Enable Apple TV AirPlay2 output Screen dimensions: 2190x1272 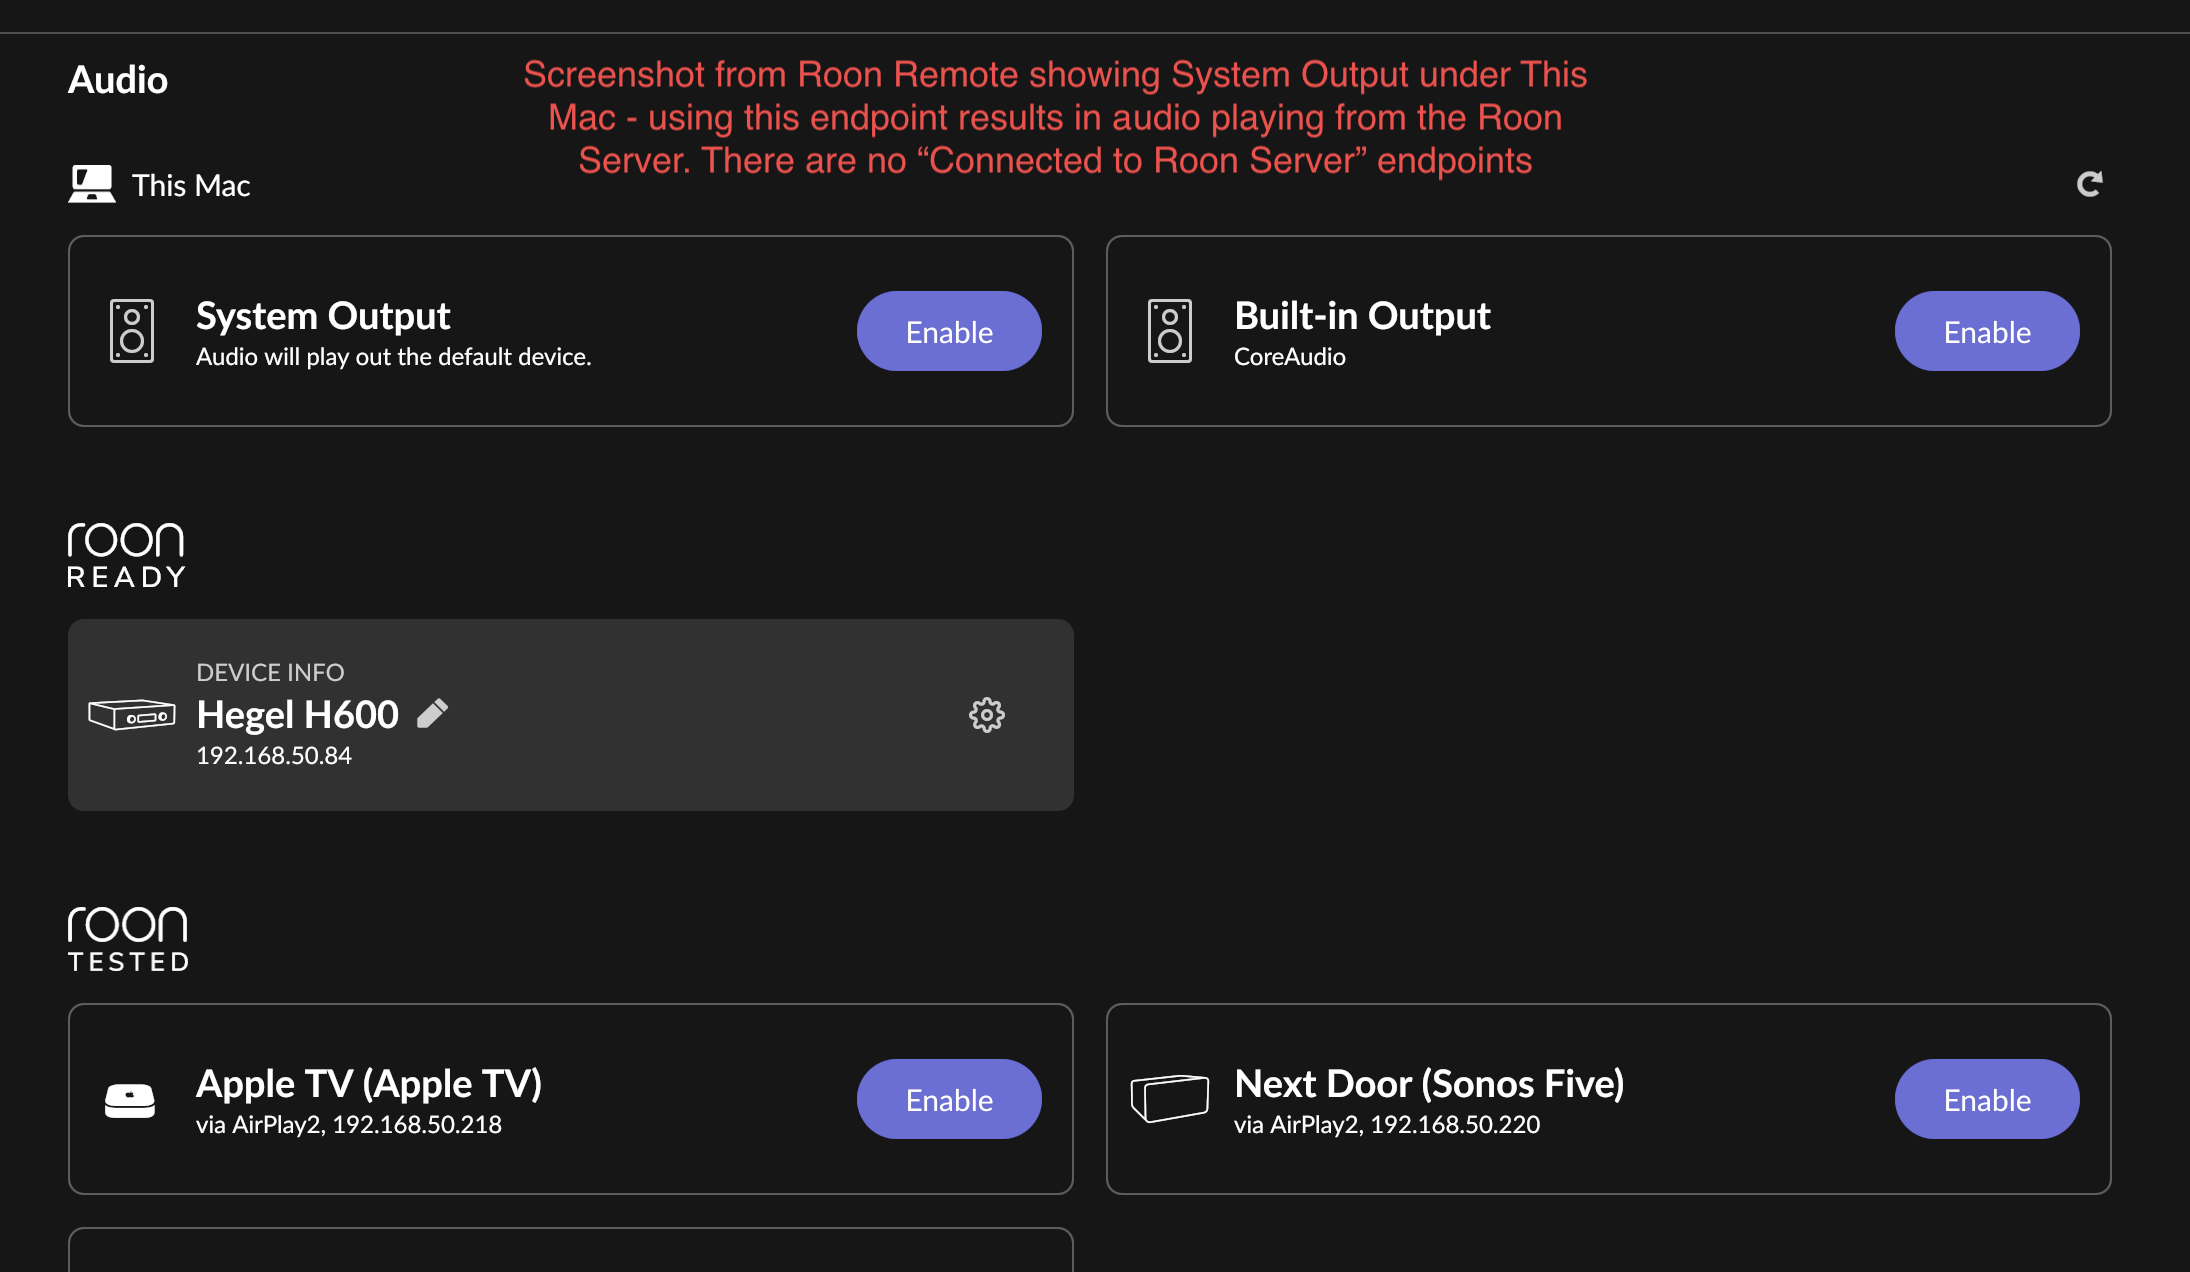(x=948, y=1100)
